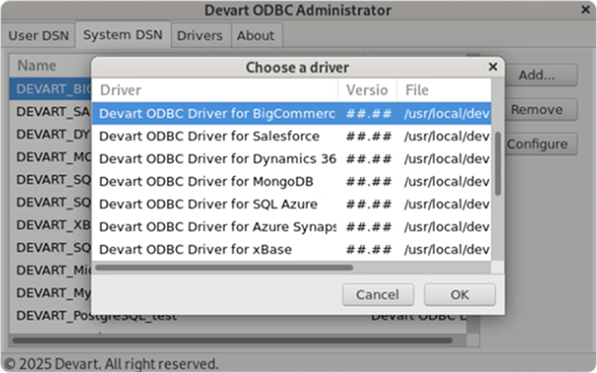
Task: Select Devart ODBC Driver for SQL Azure
Action: click(x=292, y=204)
